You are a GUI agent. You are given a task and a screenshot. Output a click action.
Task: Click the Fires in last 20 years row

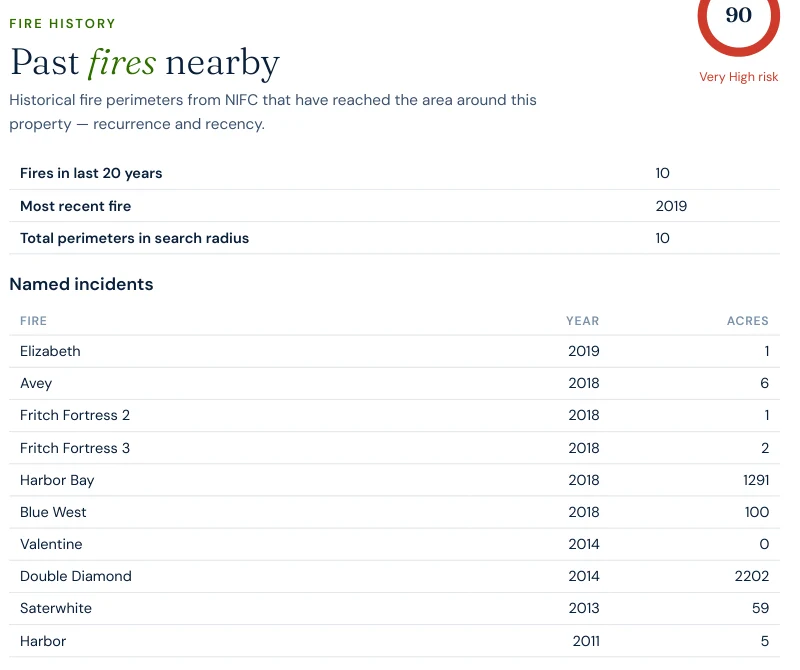tap(394, 173)
